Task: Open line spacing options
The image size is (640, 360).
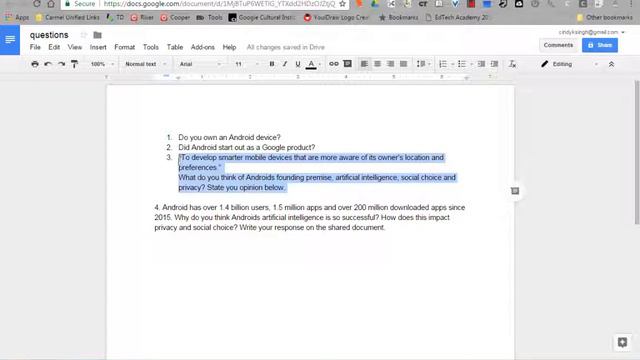Action: 423,64
